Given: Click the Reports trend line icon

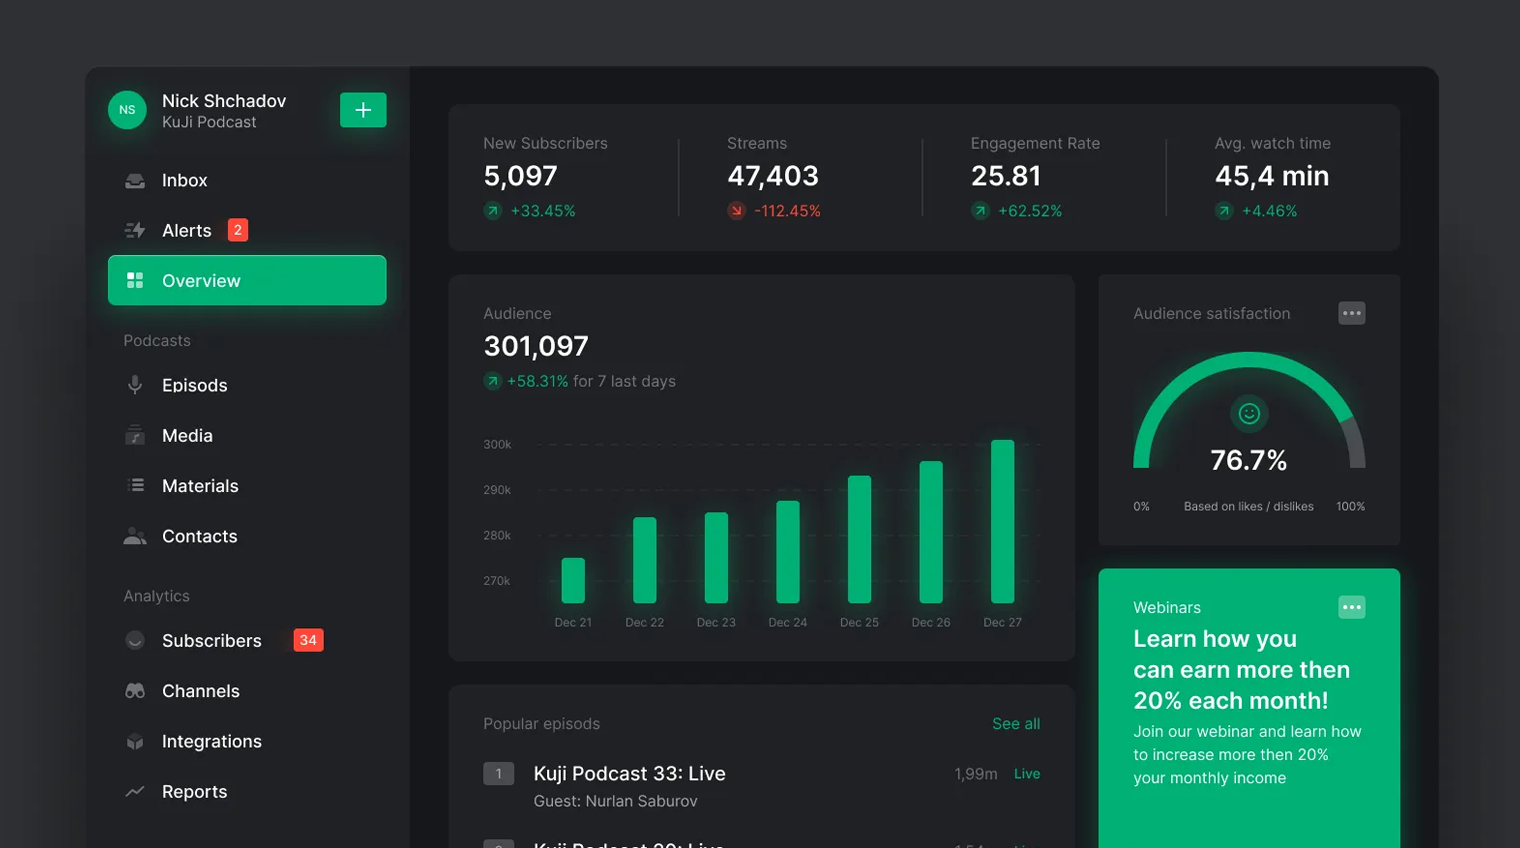Looking at the screenshot, I should pos(135,792).
